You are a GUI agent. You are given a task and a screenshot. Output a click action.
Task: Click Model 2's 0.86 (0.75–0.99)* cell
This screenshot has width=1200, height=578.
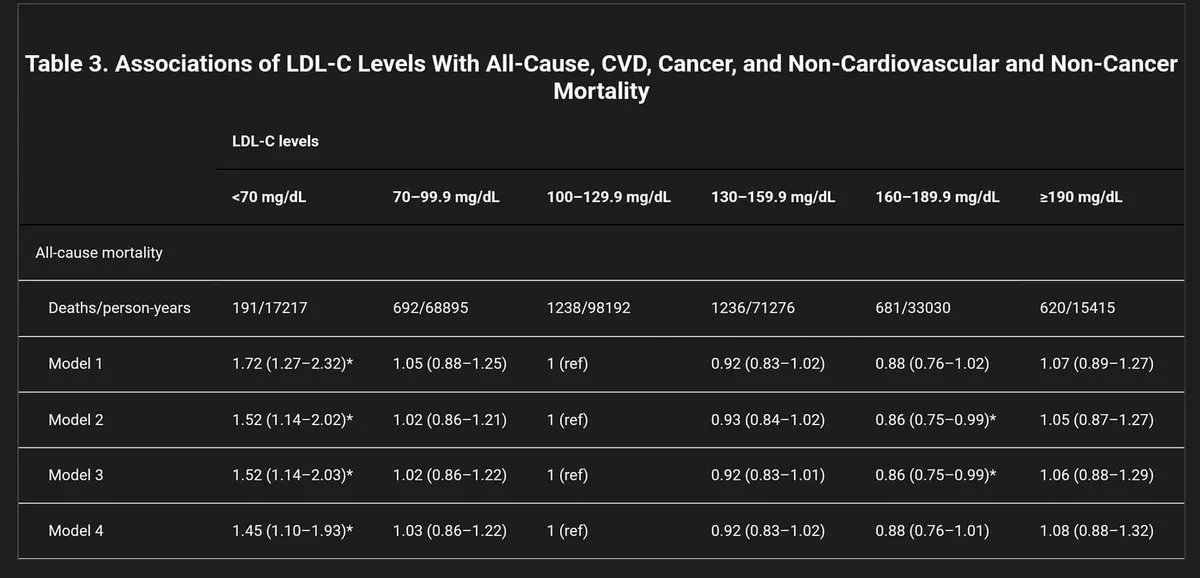tap(936, 420)
